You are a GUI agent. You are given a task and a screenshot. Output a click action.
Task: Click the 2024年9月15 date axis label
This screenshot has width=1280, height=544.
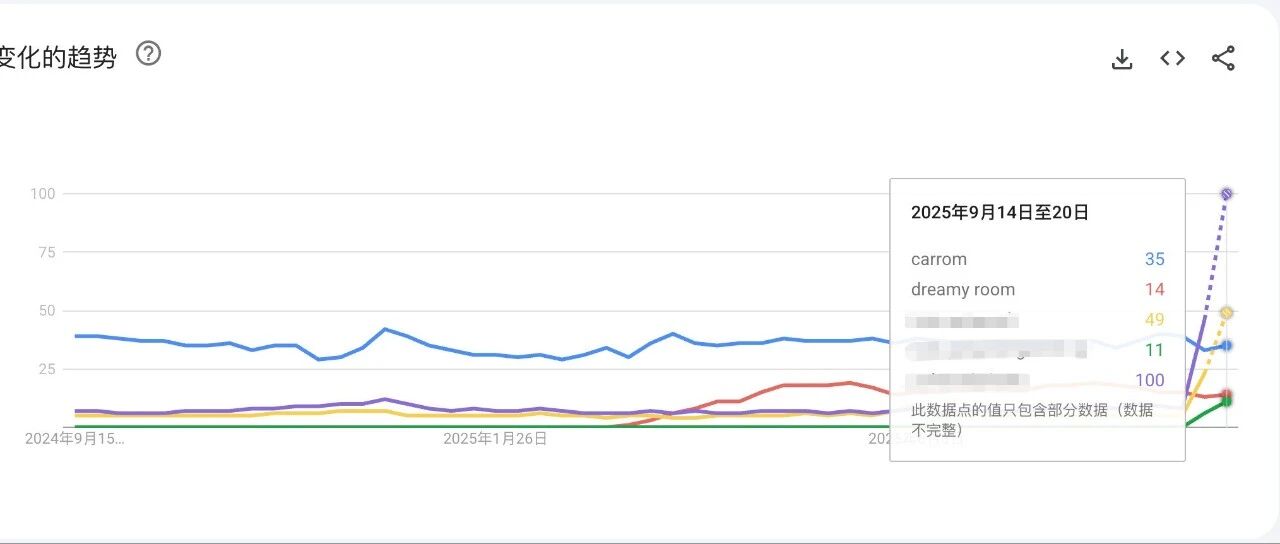(x=76, y=438)
